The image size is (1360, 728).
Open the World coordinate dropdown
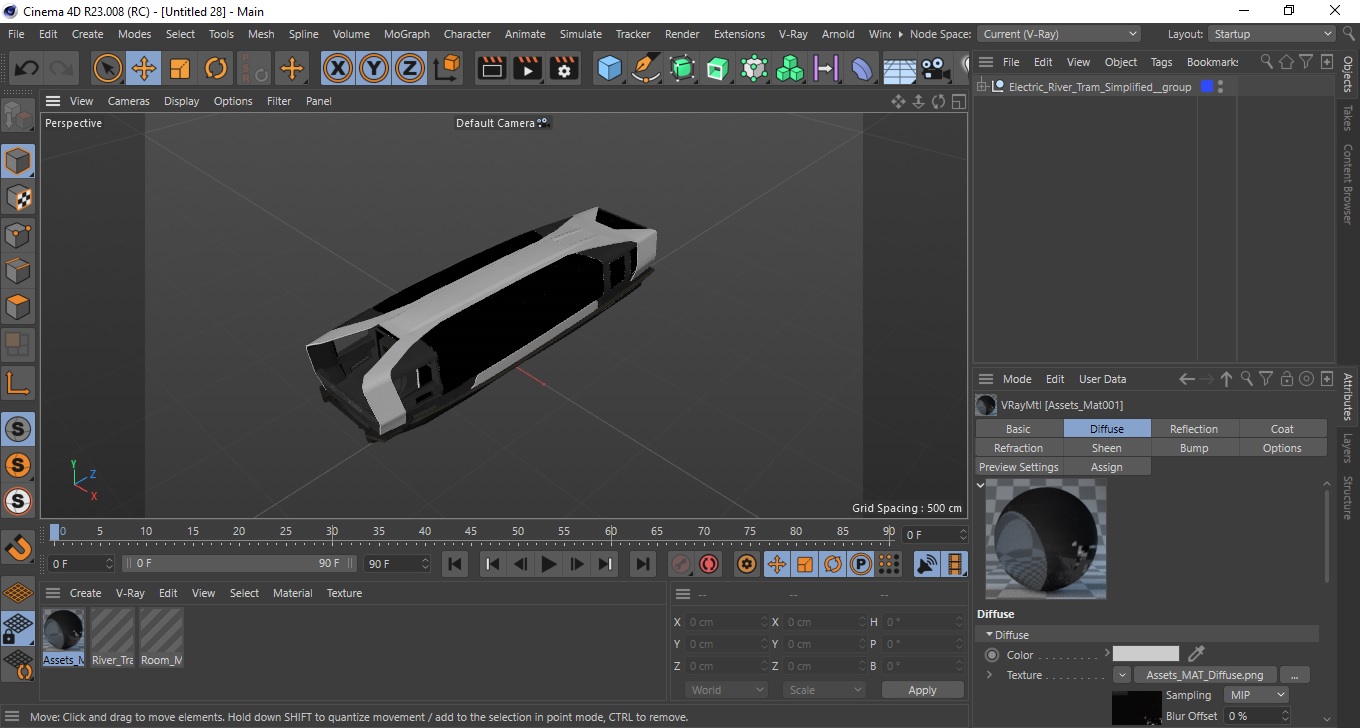coord(727,690)
